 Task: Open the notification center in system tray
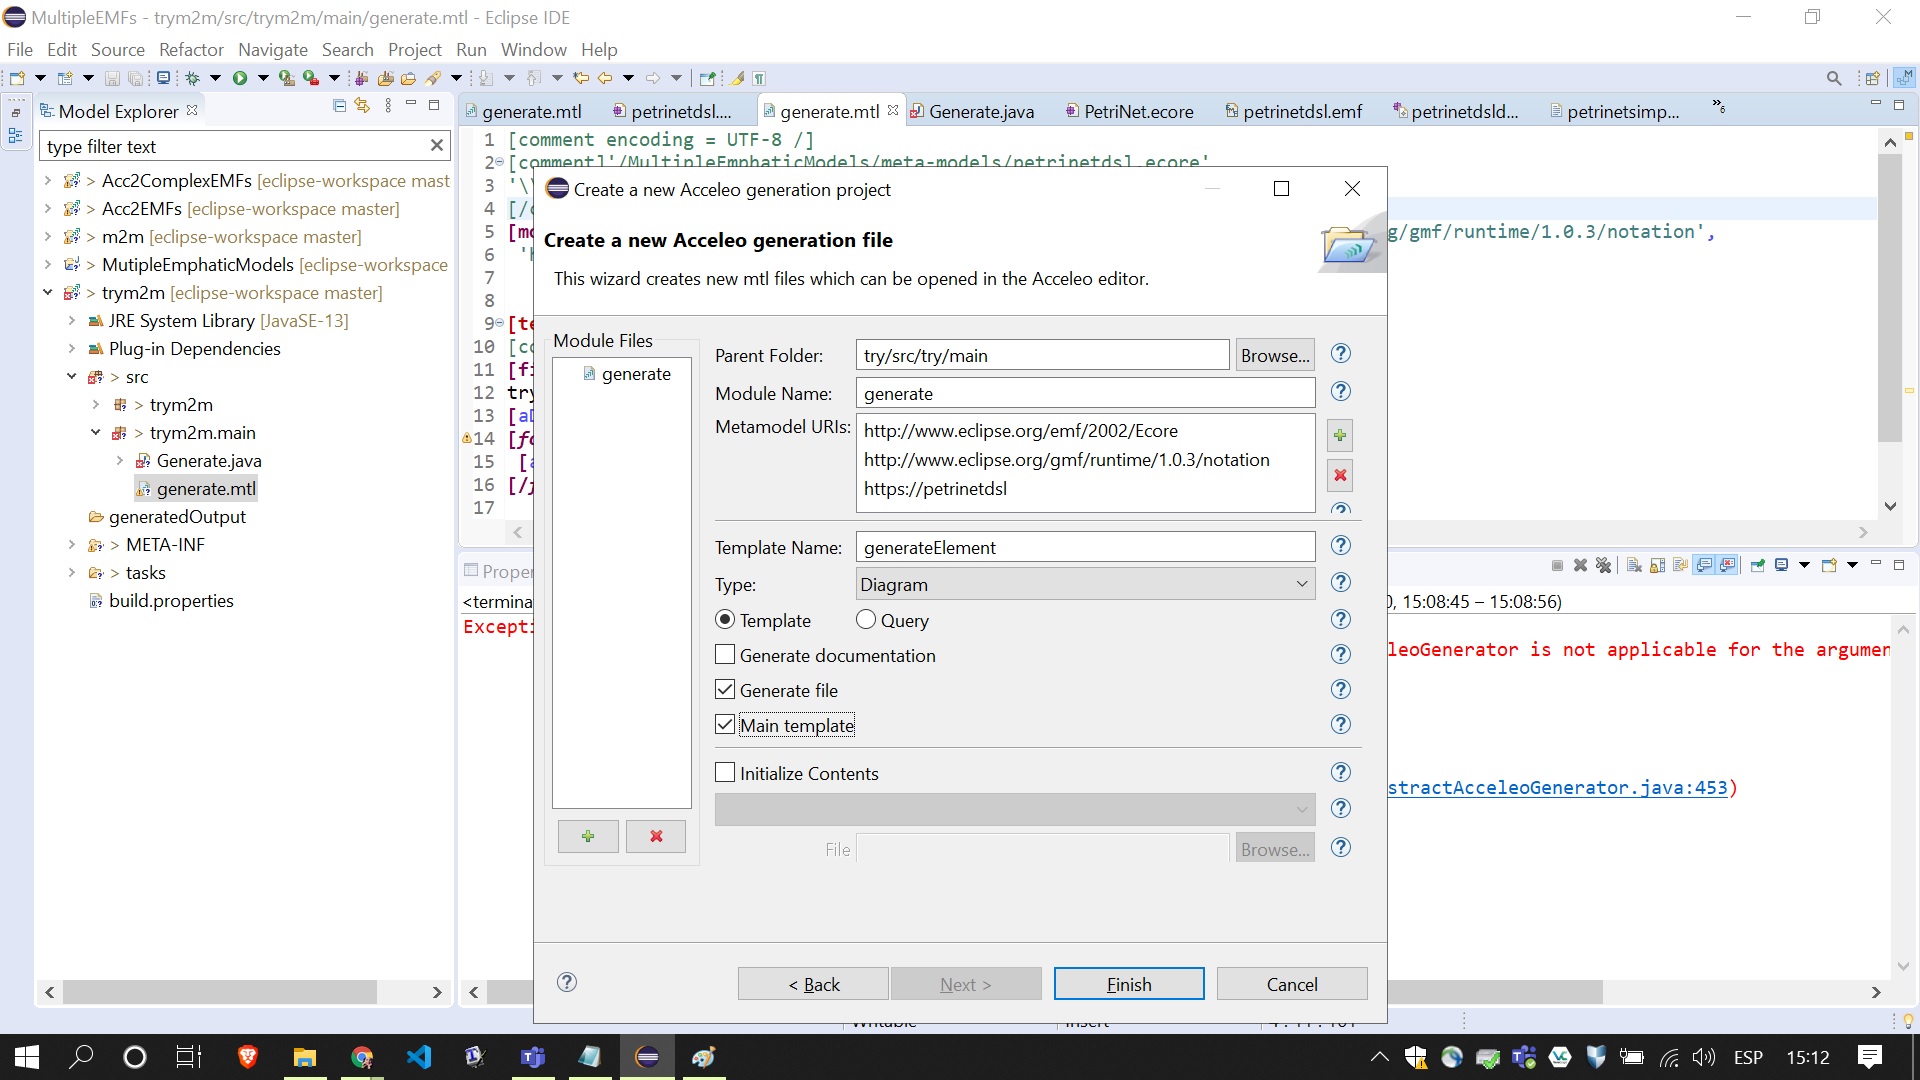[x=1870, y=1057]
